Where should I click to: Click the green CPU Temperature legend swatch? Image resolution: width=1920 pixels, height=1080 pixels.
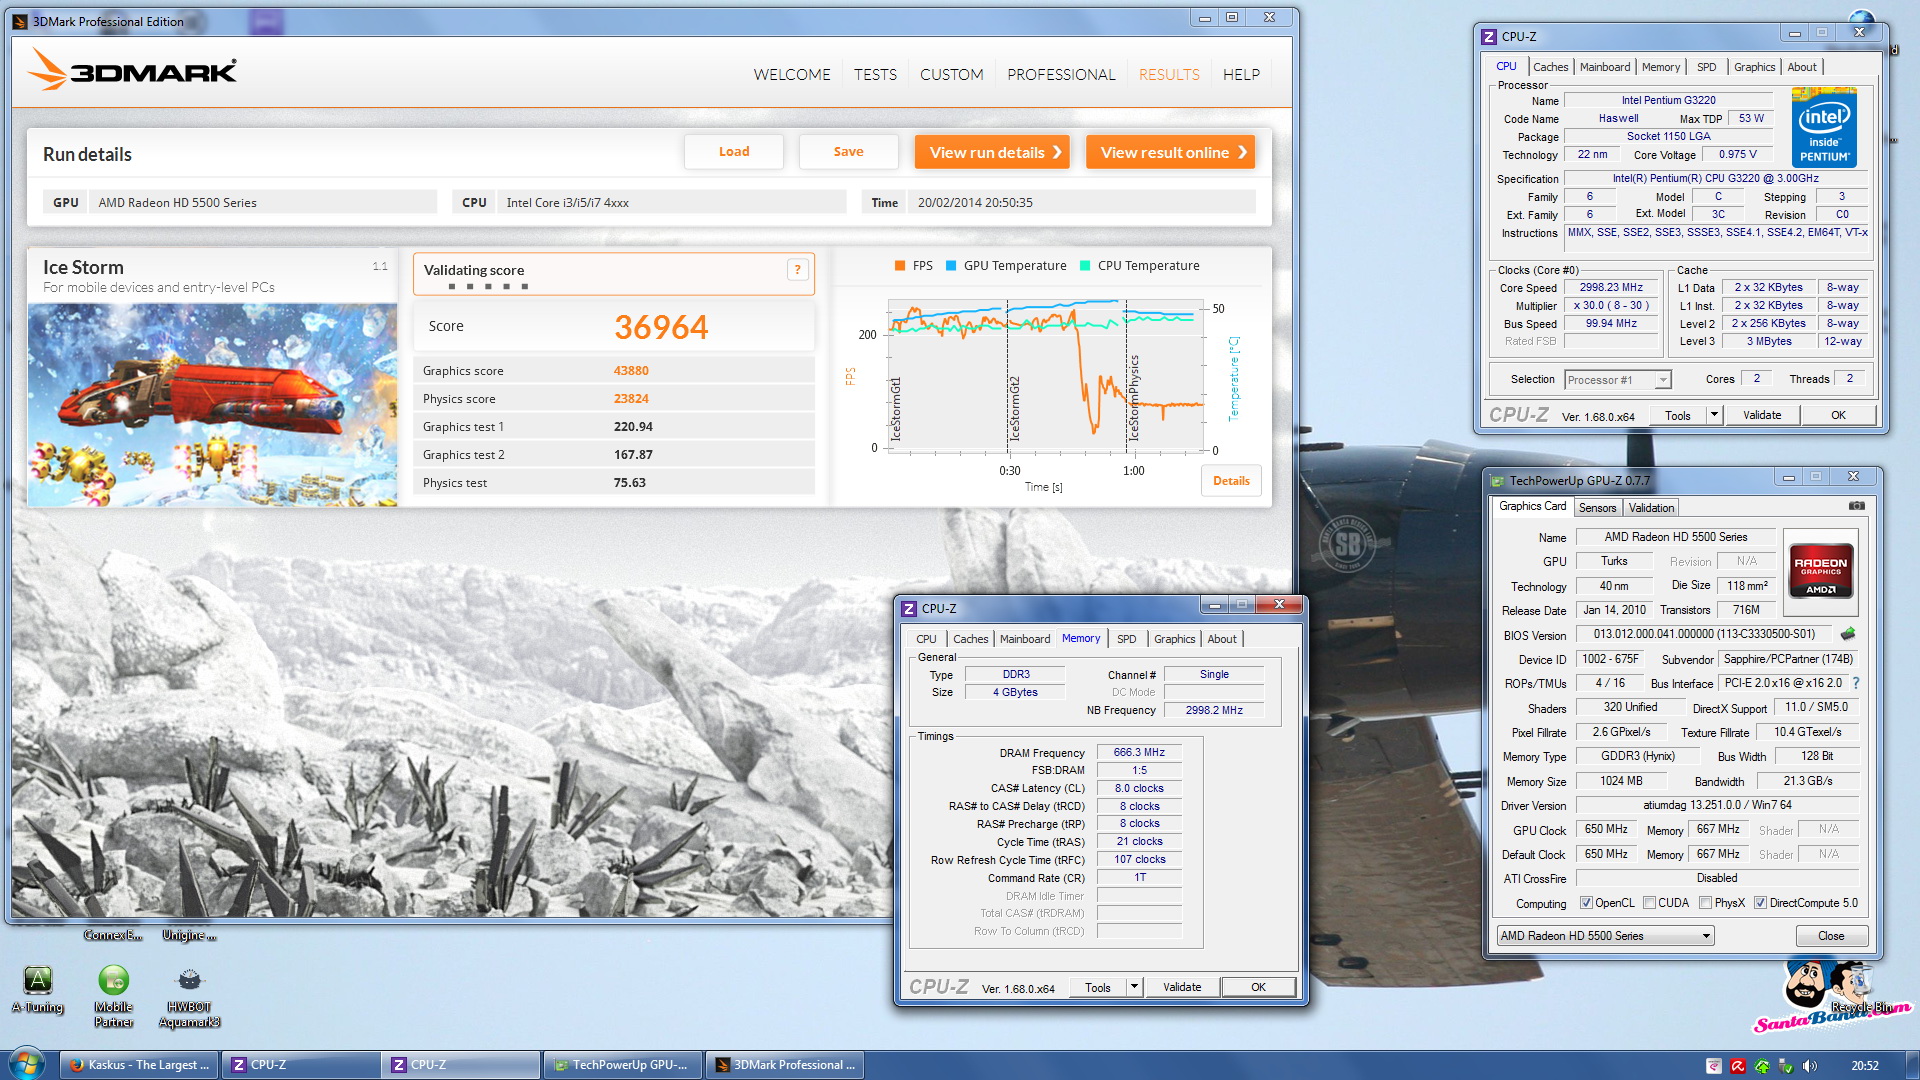(1086, 266)
